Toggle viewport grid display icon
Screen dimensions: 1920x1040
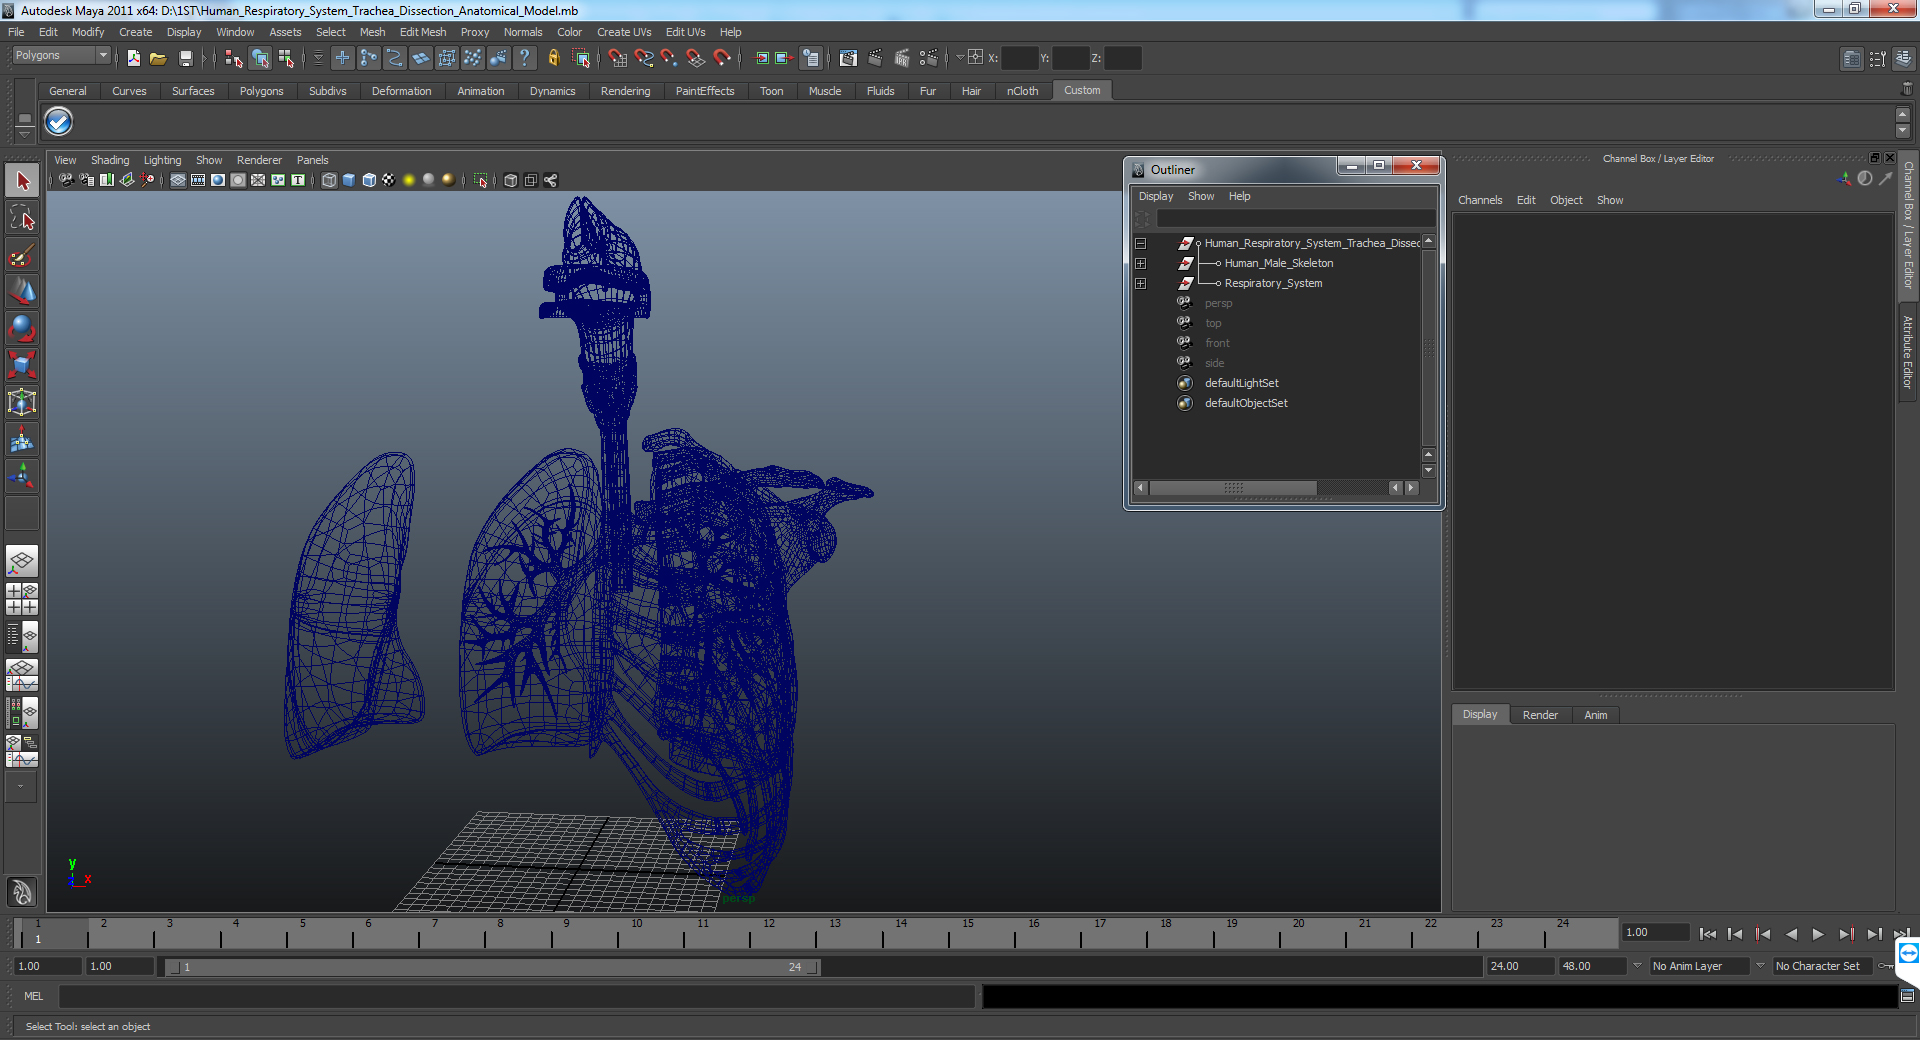click(x=178, y=180)
